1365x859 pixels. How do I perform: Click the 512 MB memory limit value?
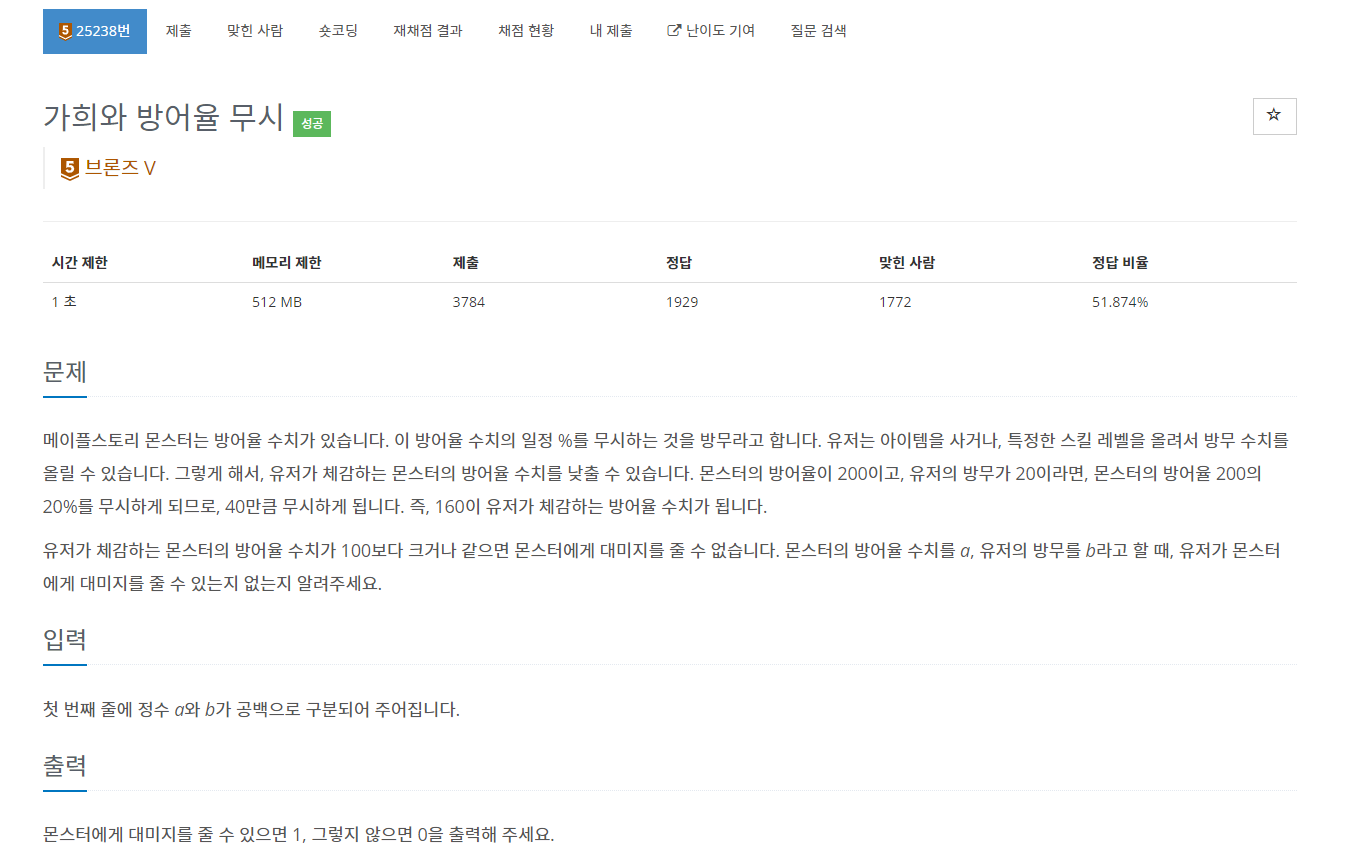(277, 302)
